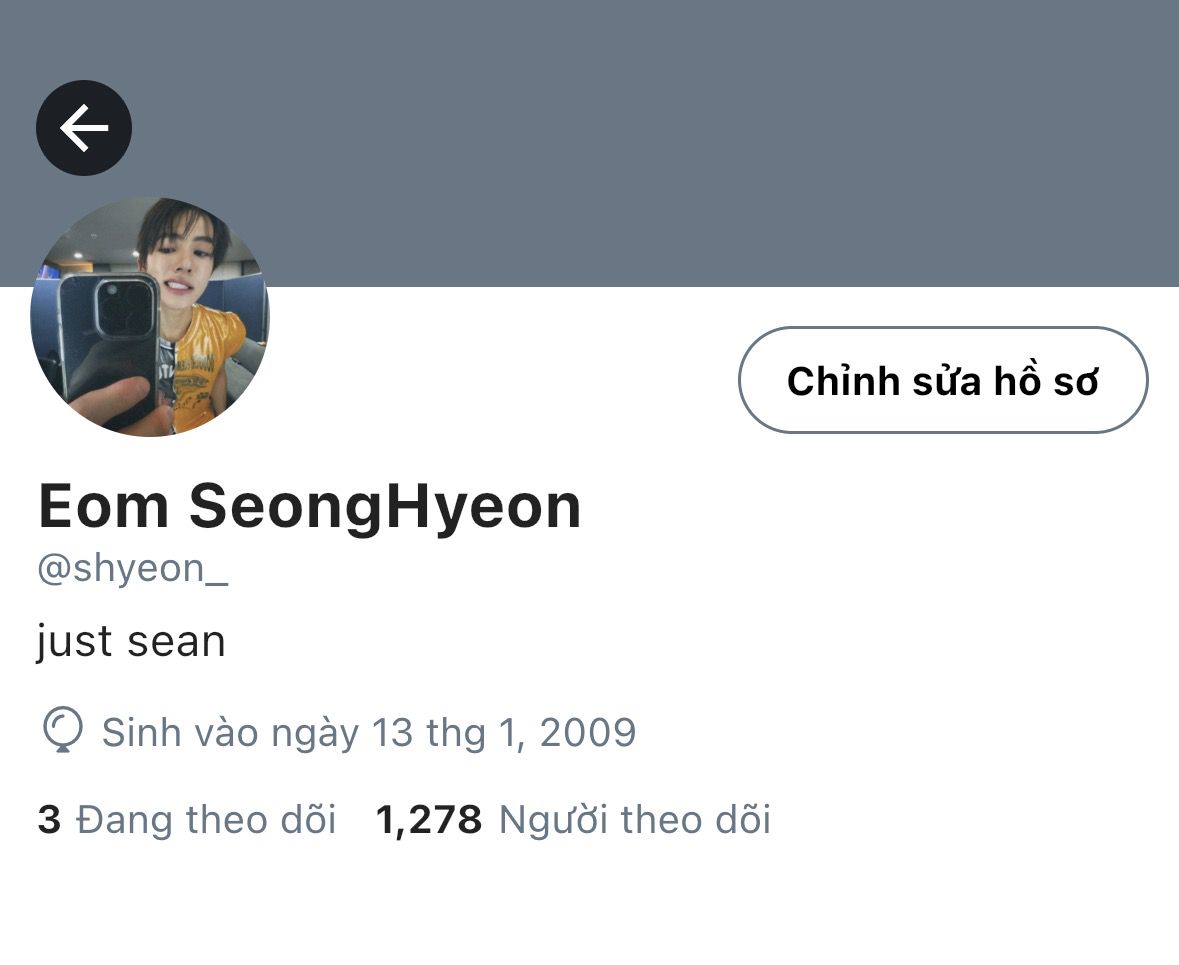This screenshot has width=1179, height=965.
Task: Click the word SeongHyeon in the name
Action: tap(385, 507)
